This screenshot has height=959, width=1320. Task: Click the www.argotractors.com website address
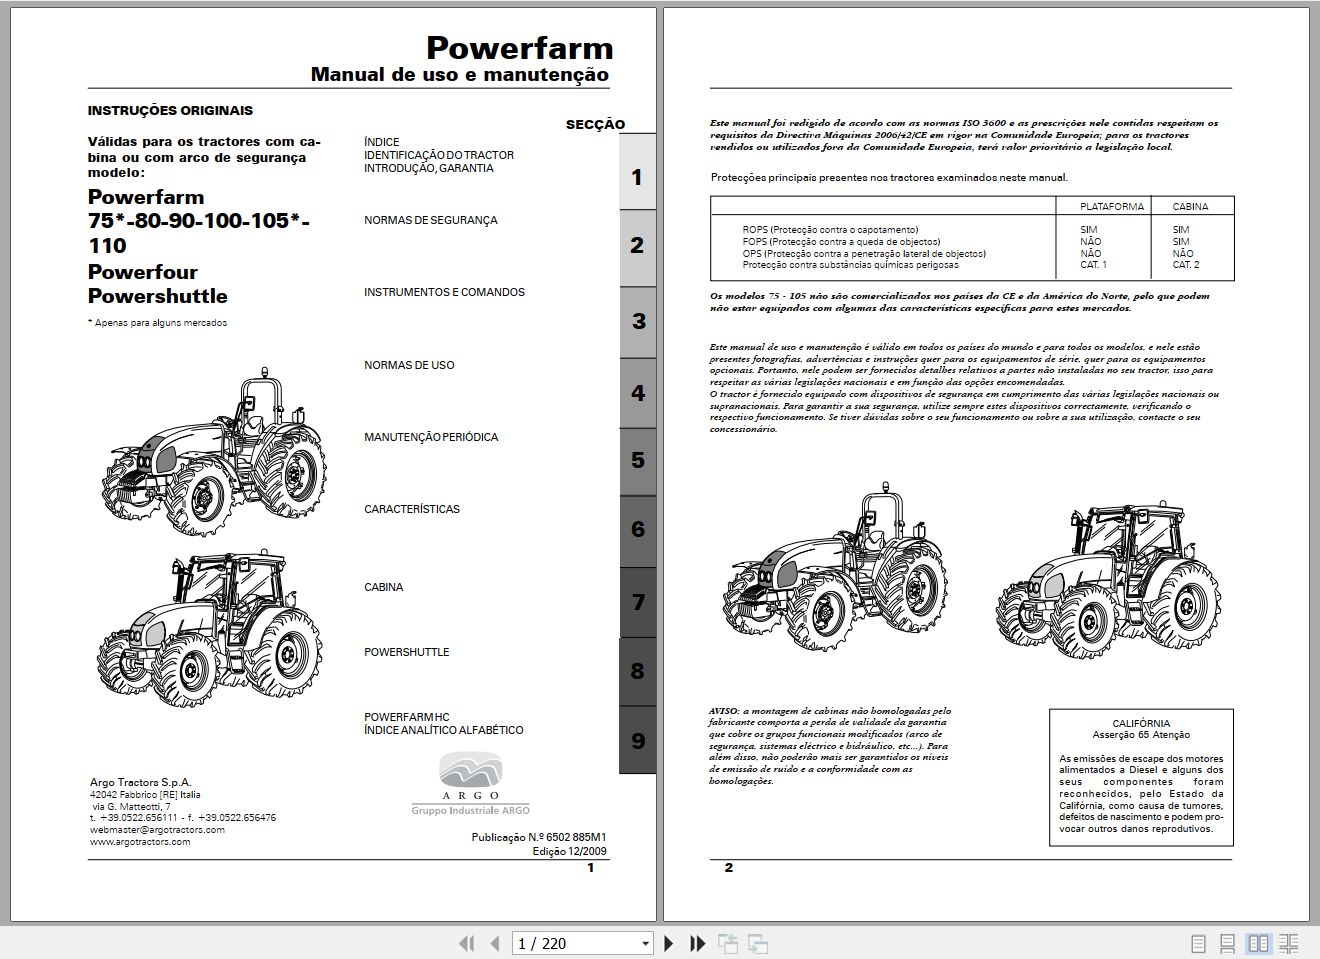(140, 842)
